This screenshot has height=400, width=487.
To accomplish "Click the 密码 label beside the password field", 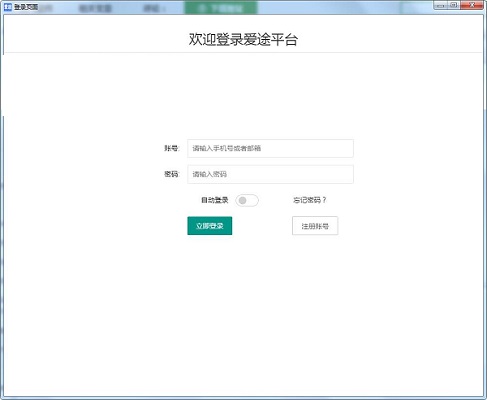I will [x=172, y=174].
